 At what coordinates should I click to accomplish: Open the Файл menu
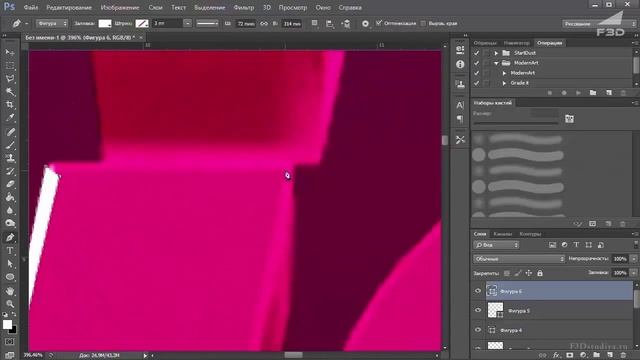(x=31, y=7)
